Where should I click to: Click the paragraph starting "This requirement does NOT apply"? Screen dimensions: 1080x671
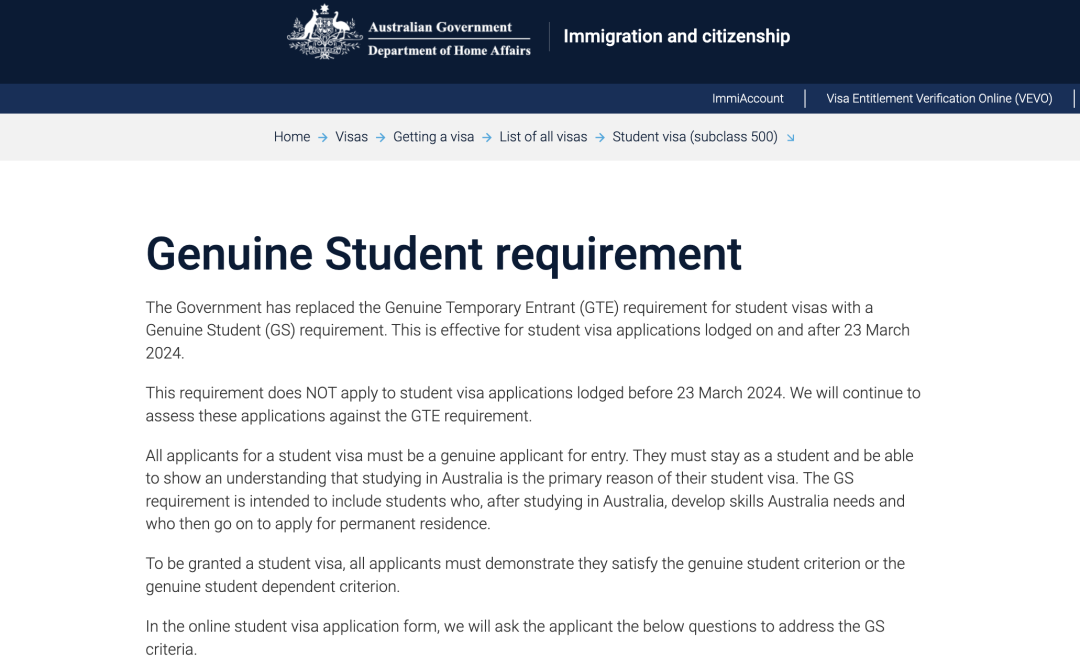coord(533,404)
